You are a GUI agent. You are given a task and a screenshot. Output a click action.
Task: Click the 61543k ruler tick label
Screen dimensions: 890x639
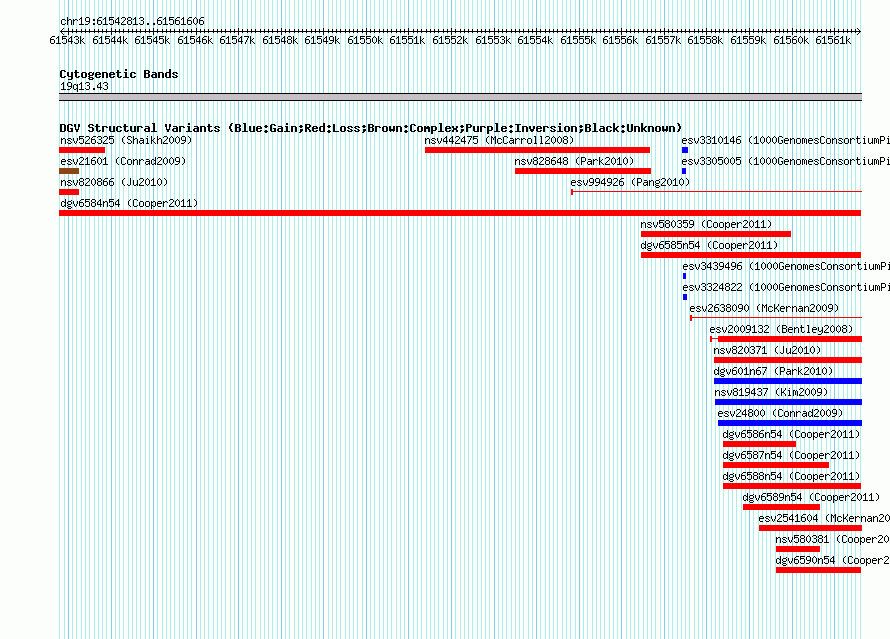coord(67,40)
